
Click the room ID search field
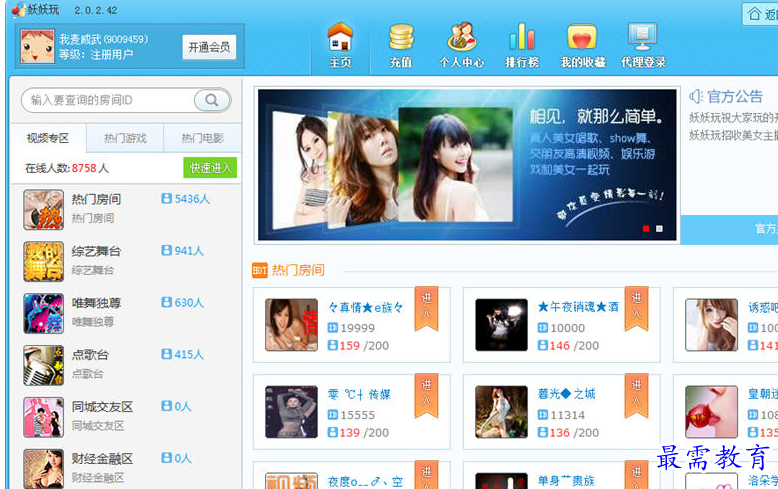point(108,100)
